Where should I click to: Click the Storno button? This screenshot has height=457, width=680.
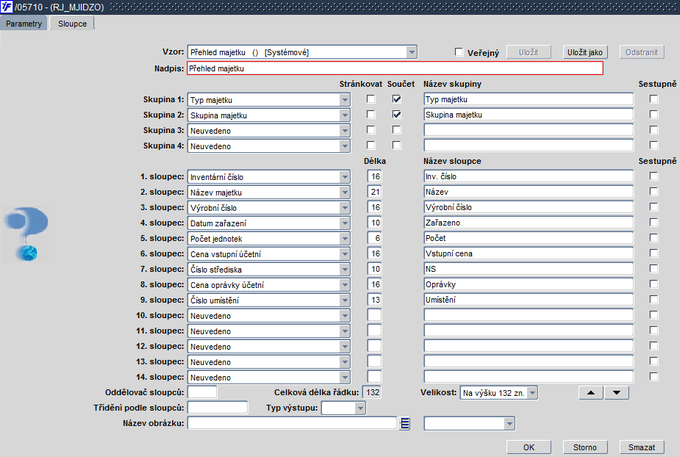[583, 446]
